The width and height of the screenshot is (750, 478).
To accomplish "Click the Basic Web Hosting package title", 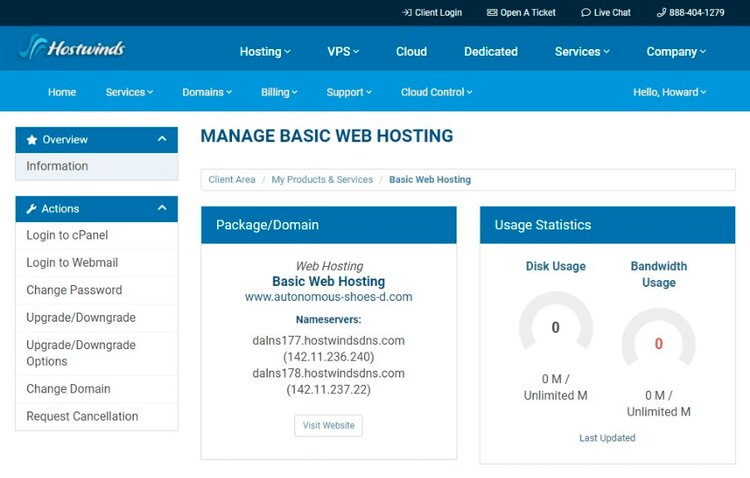I will [x=329, y=281].
